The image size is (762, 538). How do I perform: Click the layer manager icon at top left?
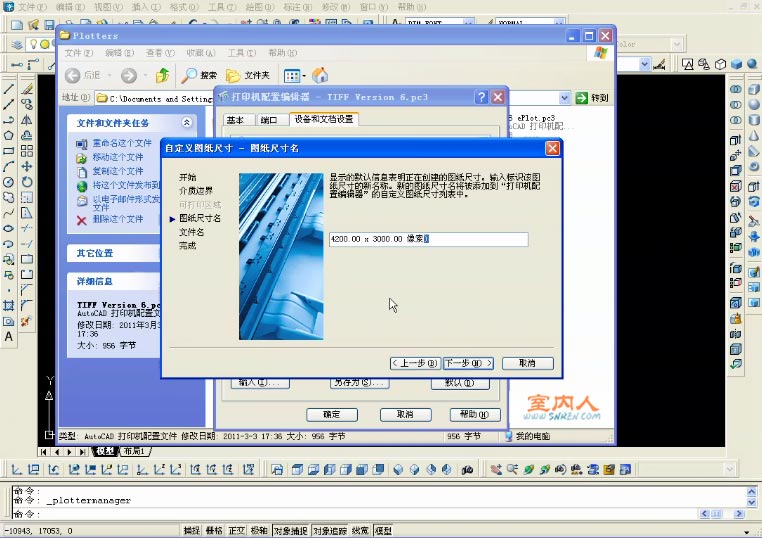click(17, 45)
